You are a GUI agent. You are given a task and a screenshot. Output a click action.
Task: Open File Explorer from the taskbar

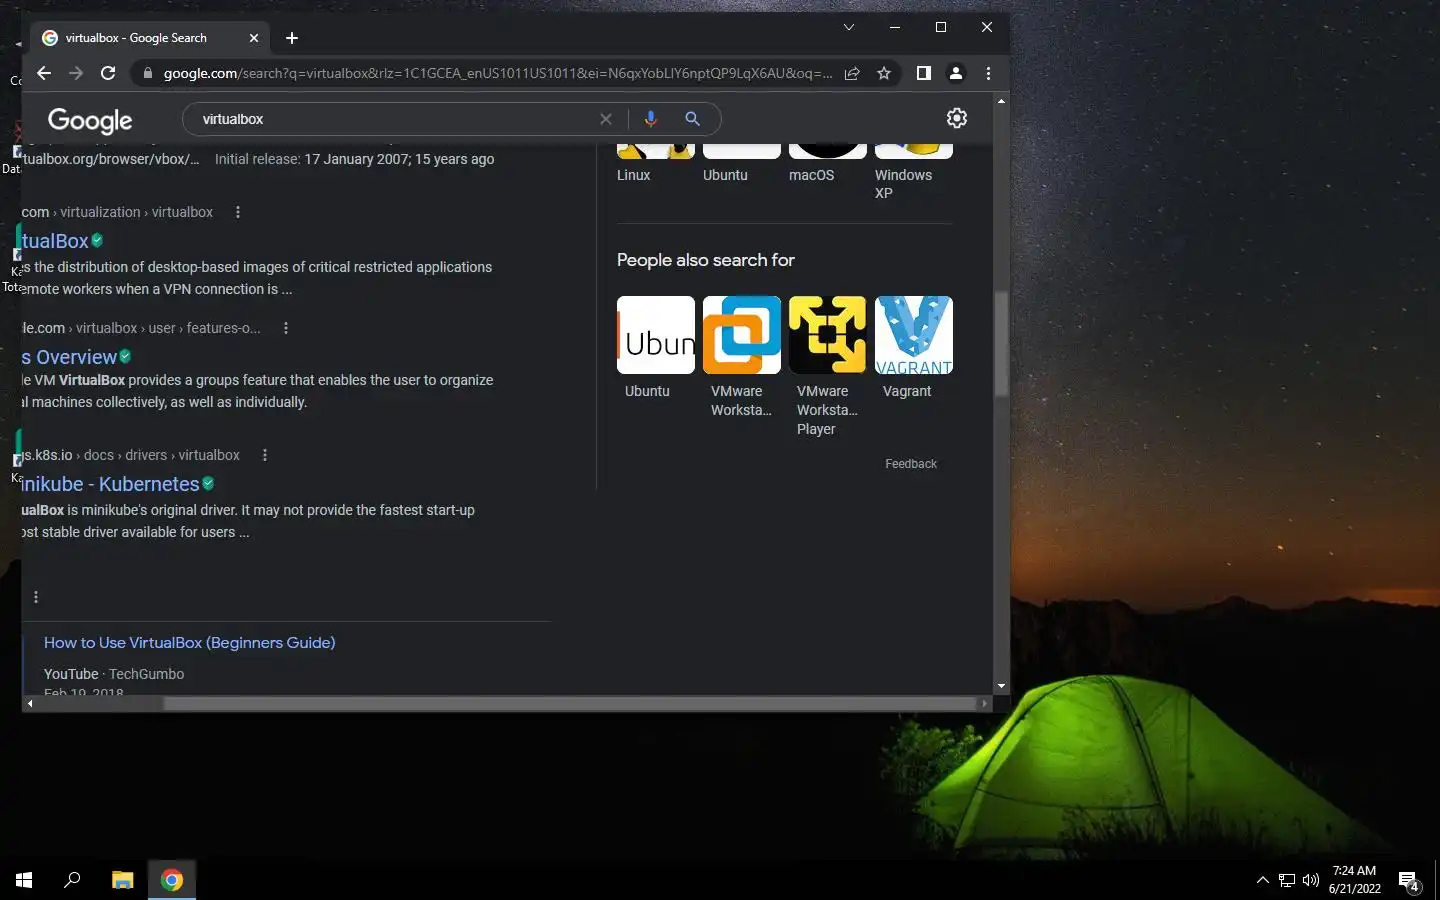pyautogui.click(x=122, y=880)
